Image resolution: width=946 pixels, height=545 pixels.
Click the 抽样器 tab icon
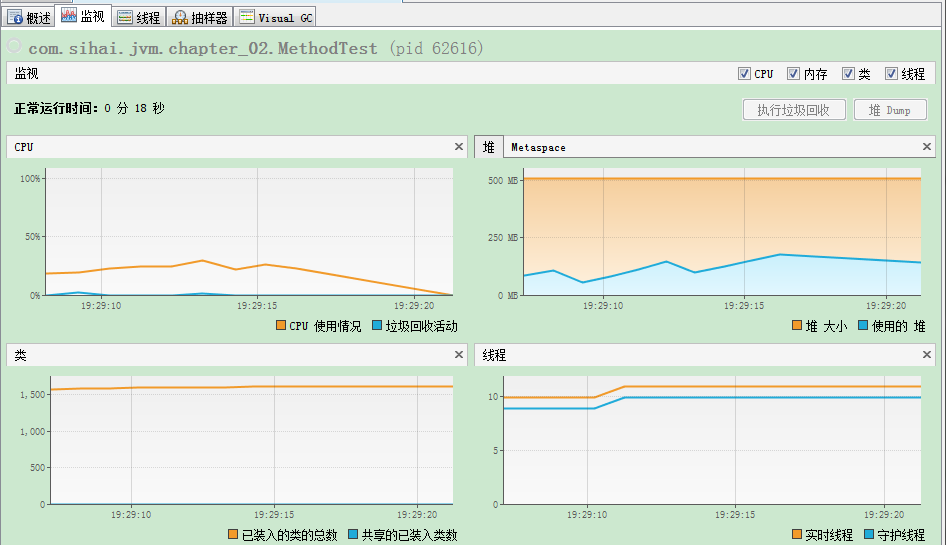pyautogui.click(x=180, y=18)
